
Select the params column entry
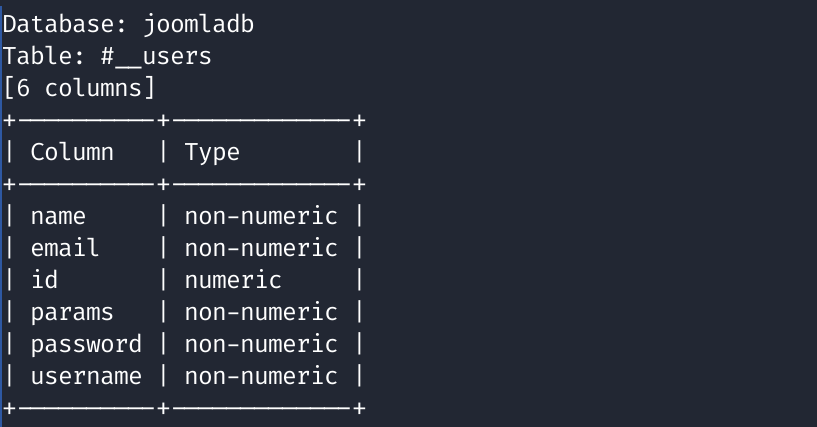tap(72, 313)
